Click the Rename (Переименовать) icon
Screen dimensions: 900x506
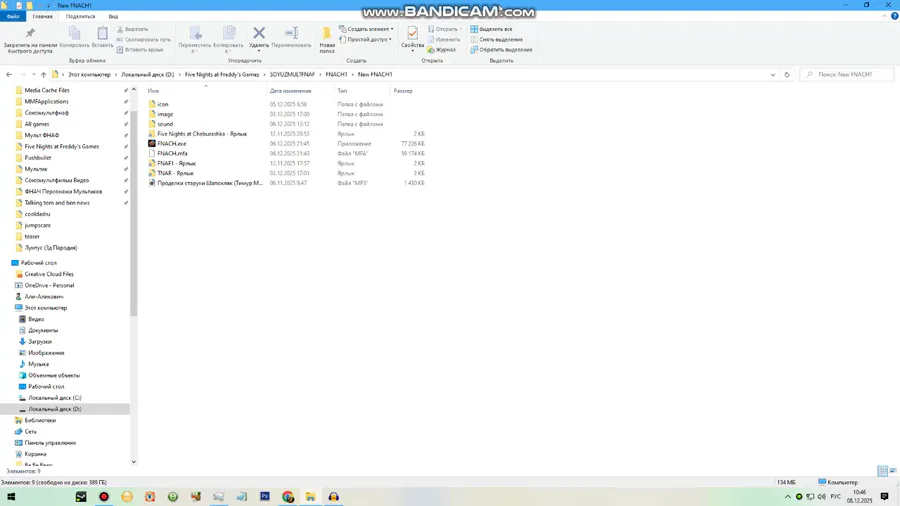pyautogui.click(x=291, y=33)
